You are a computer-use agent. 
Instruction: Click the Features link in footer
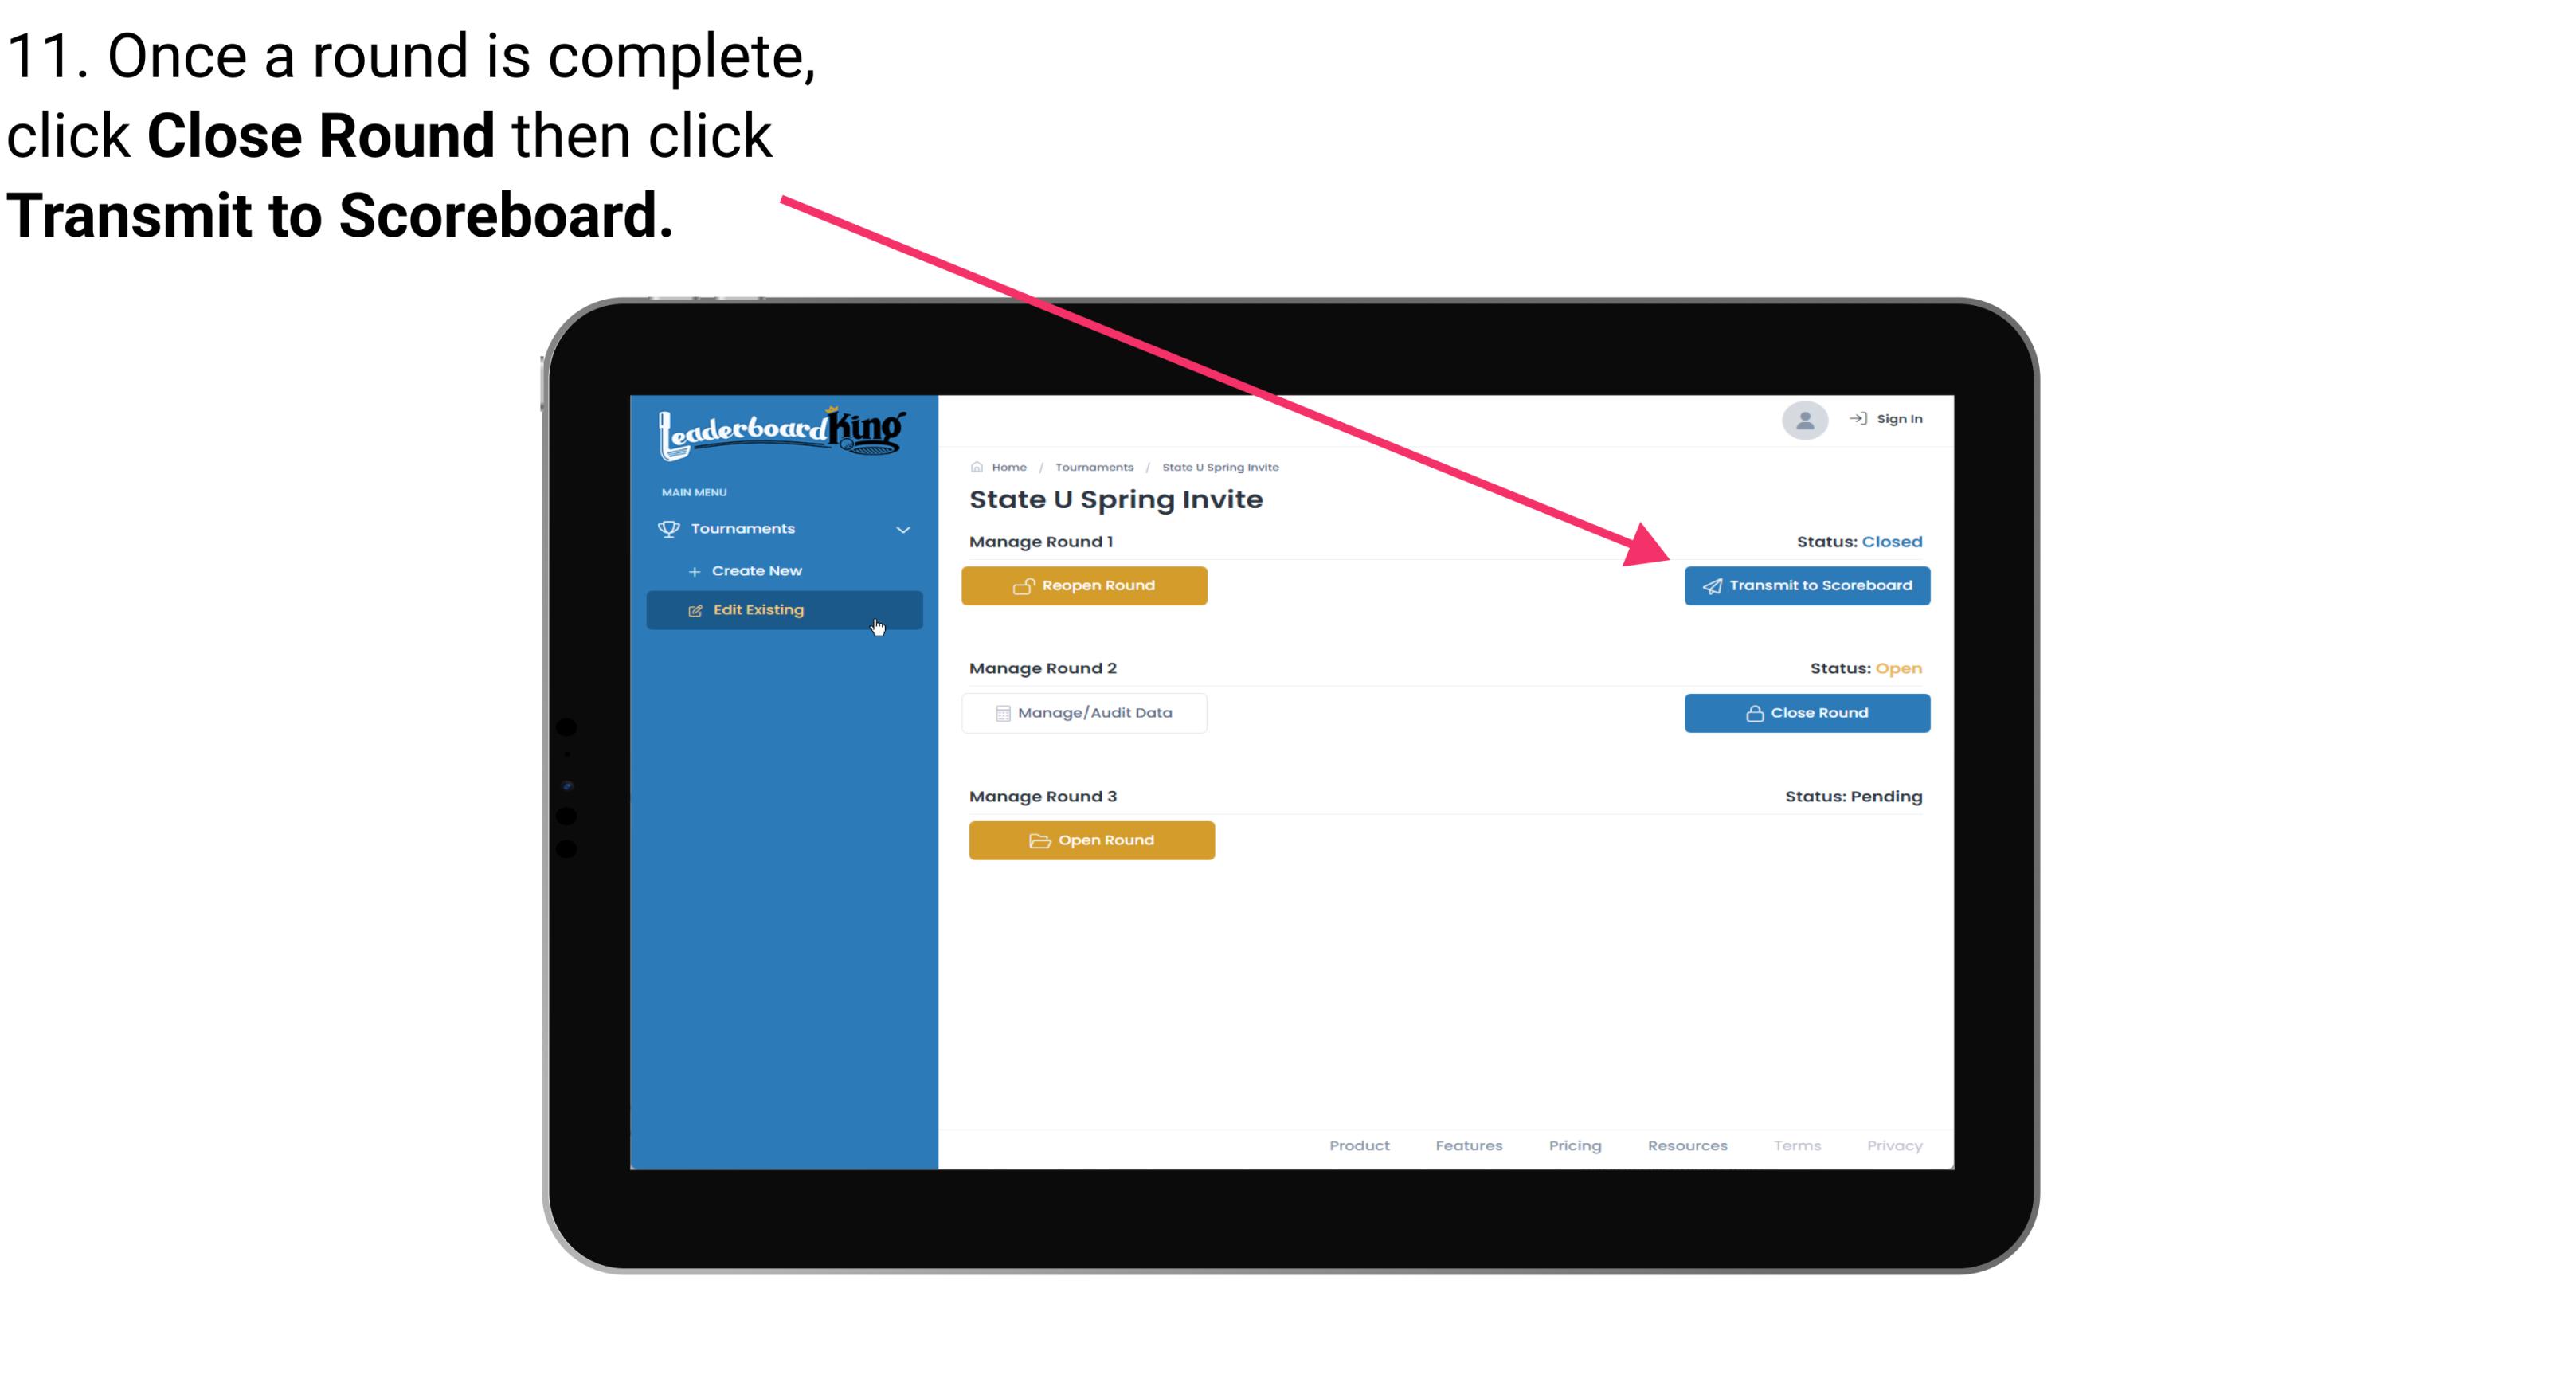1469,1145
